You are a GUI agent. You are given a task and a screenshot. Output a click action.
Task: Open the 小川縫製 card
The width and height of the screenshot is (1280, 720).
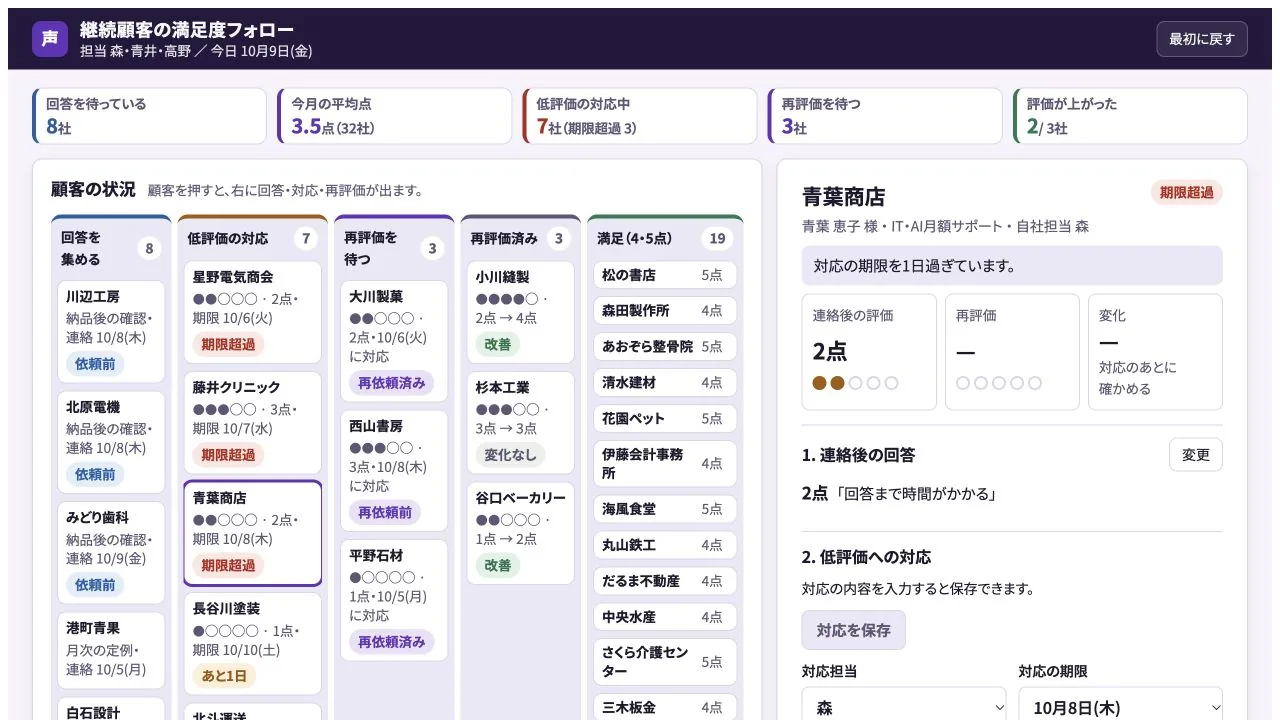(x=521, y=312)
